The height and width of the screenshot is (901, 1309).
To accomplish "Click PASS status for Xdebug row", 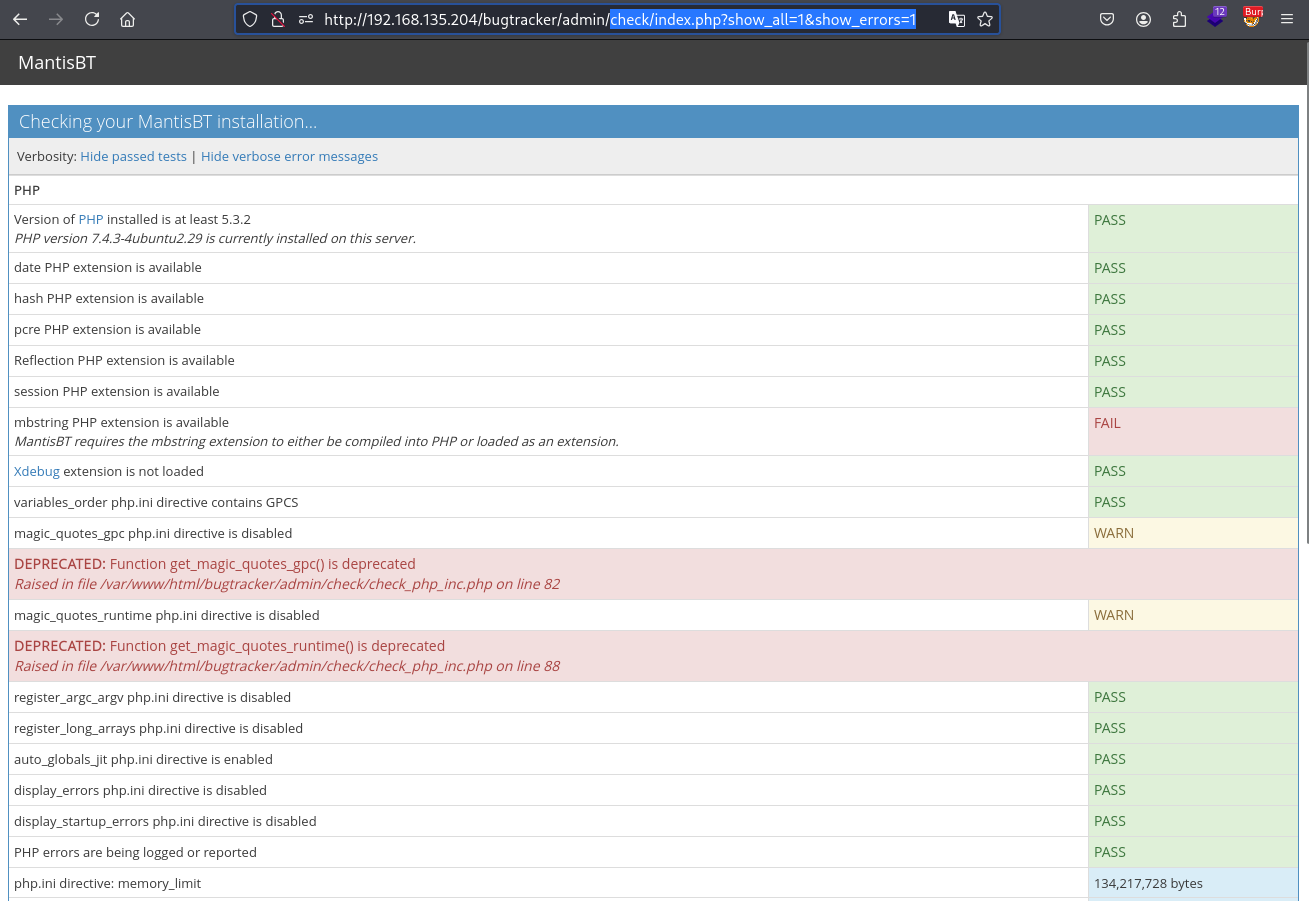I will pos(1109,471).
